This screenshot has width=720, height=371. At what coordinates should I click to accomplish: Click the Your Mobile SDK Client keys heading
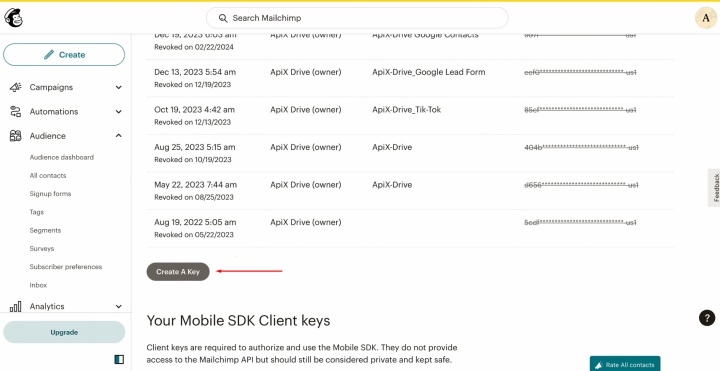pos(238,320)
